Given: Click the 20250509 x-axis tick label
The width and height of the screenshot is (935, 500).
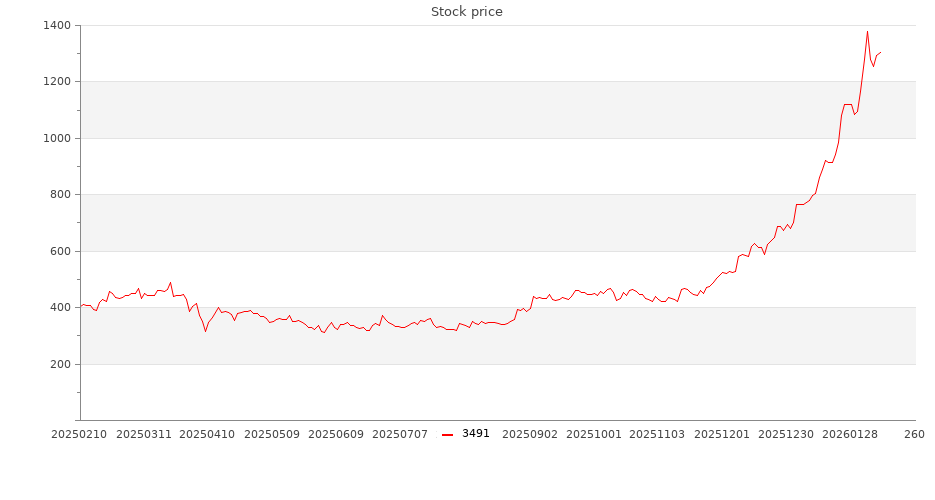Looking at the screenshot, I should [272, 435].
